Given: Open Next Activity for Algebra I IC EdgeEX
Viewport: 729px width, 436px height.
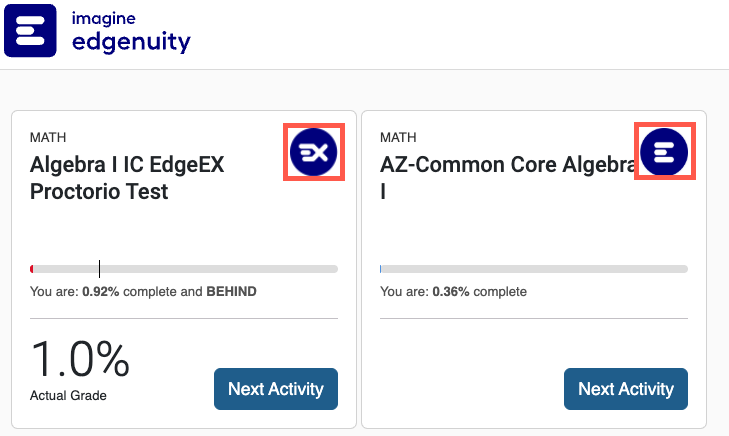Looking at the screenshot, I should pos(276,389).
